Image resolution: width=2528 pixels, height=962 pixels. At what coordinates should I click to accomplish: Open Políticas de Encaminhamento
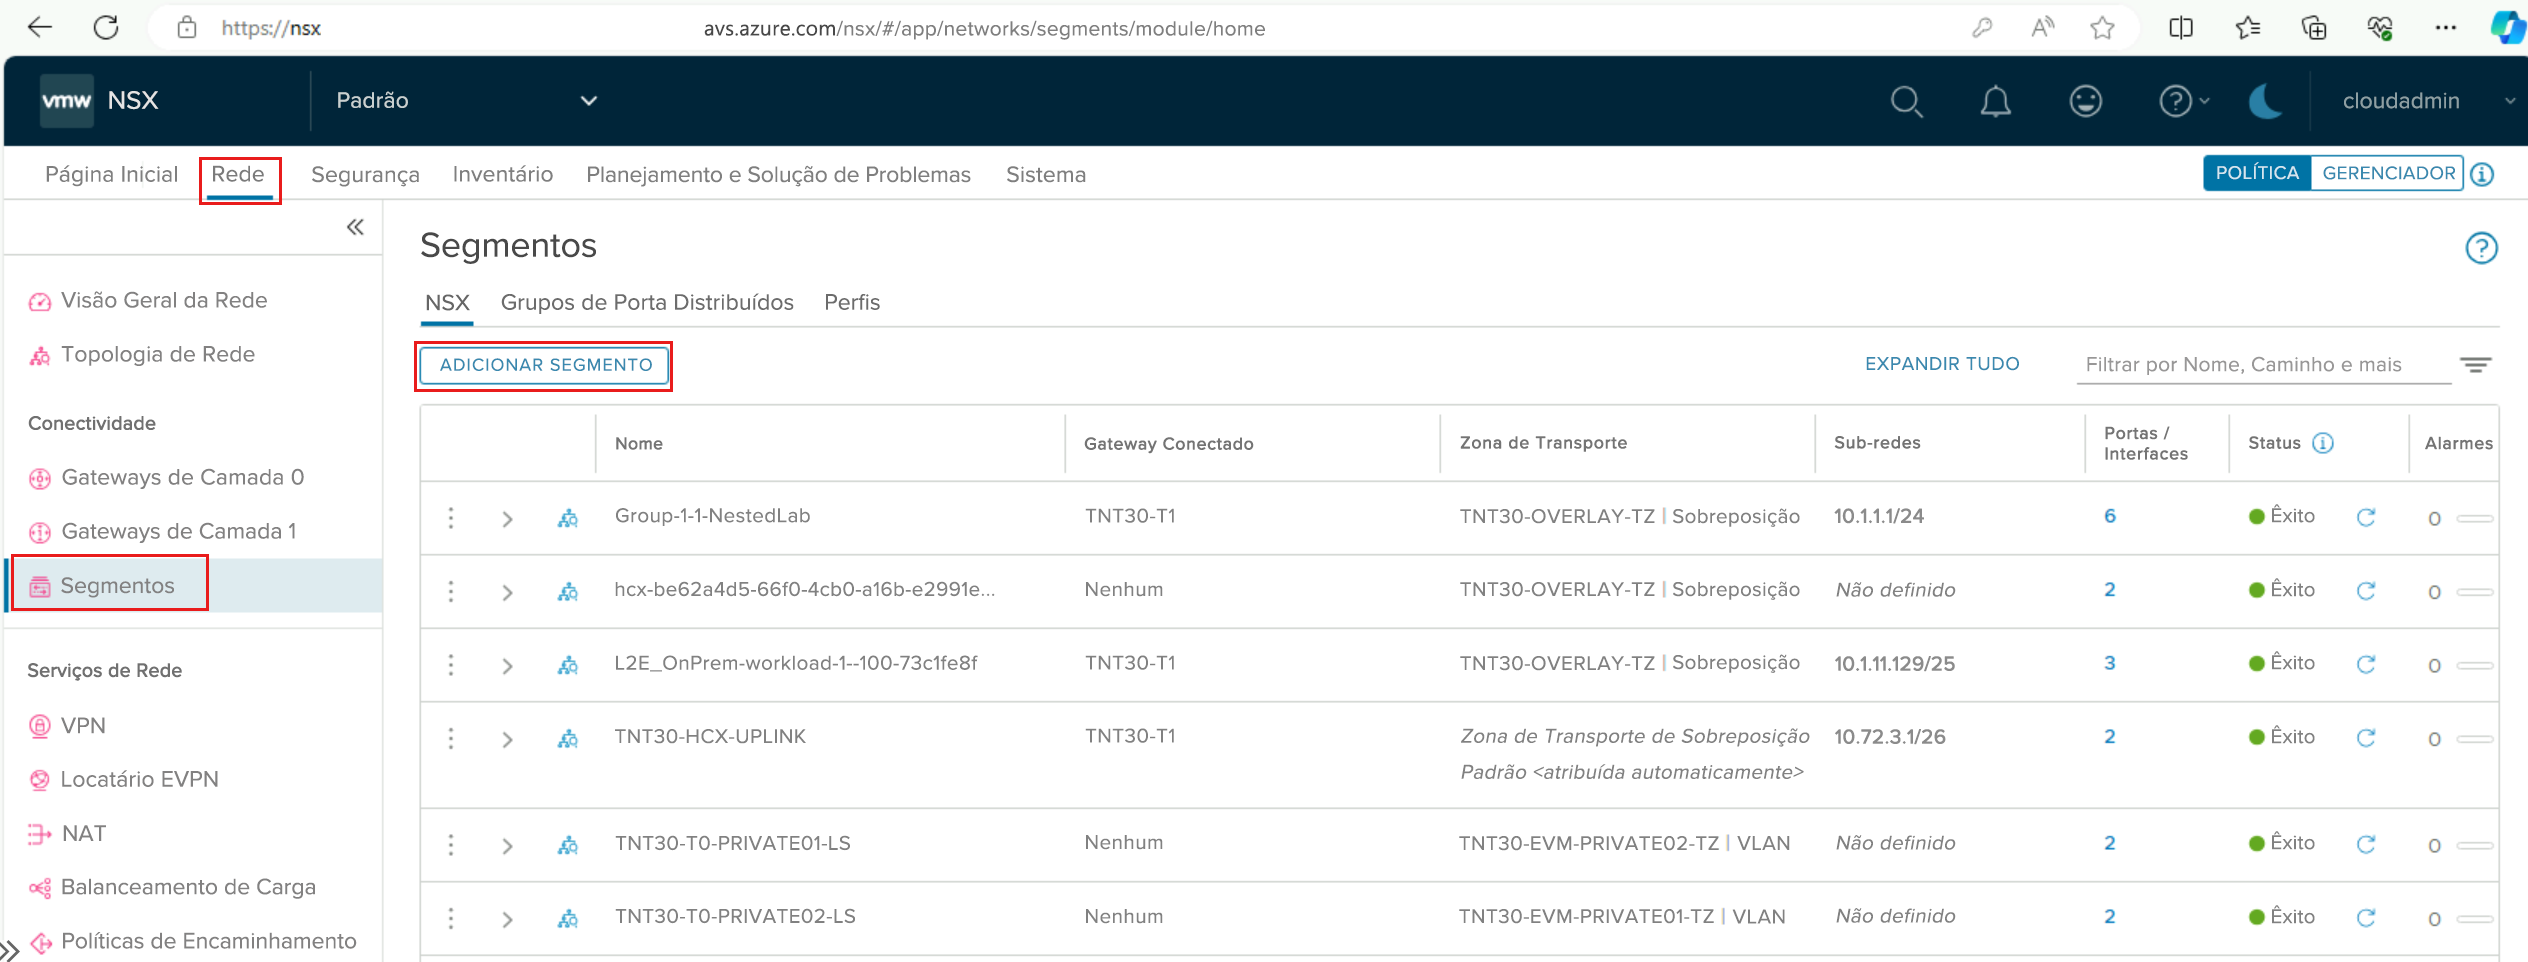tap(193, 941)
